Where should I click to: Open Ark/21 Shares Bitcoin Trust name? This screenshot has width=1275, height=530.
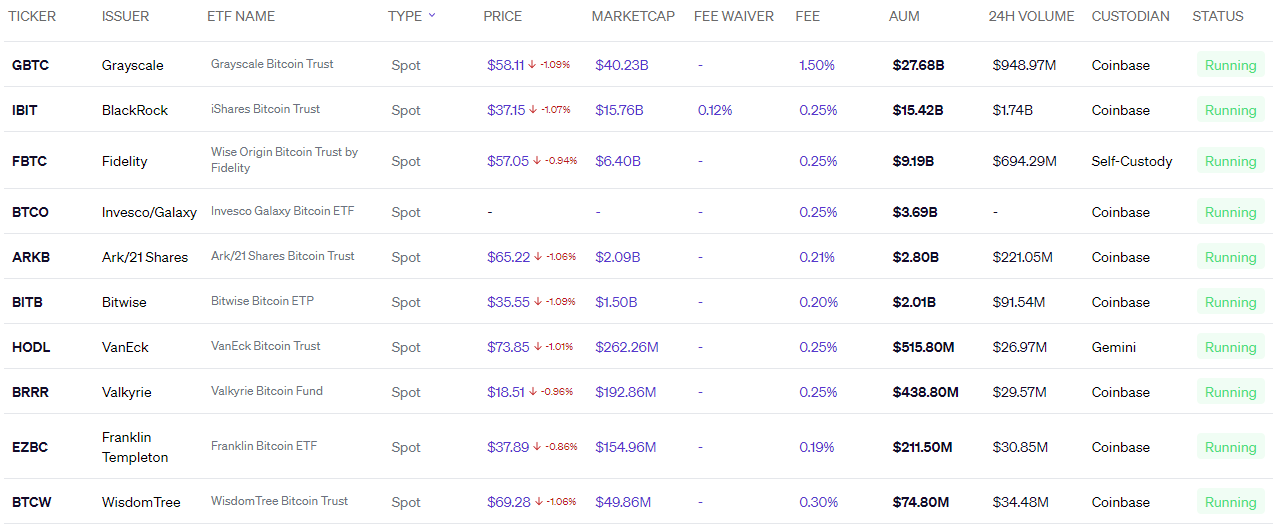[x=283, y=256]
